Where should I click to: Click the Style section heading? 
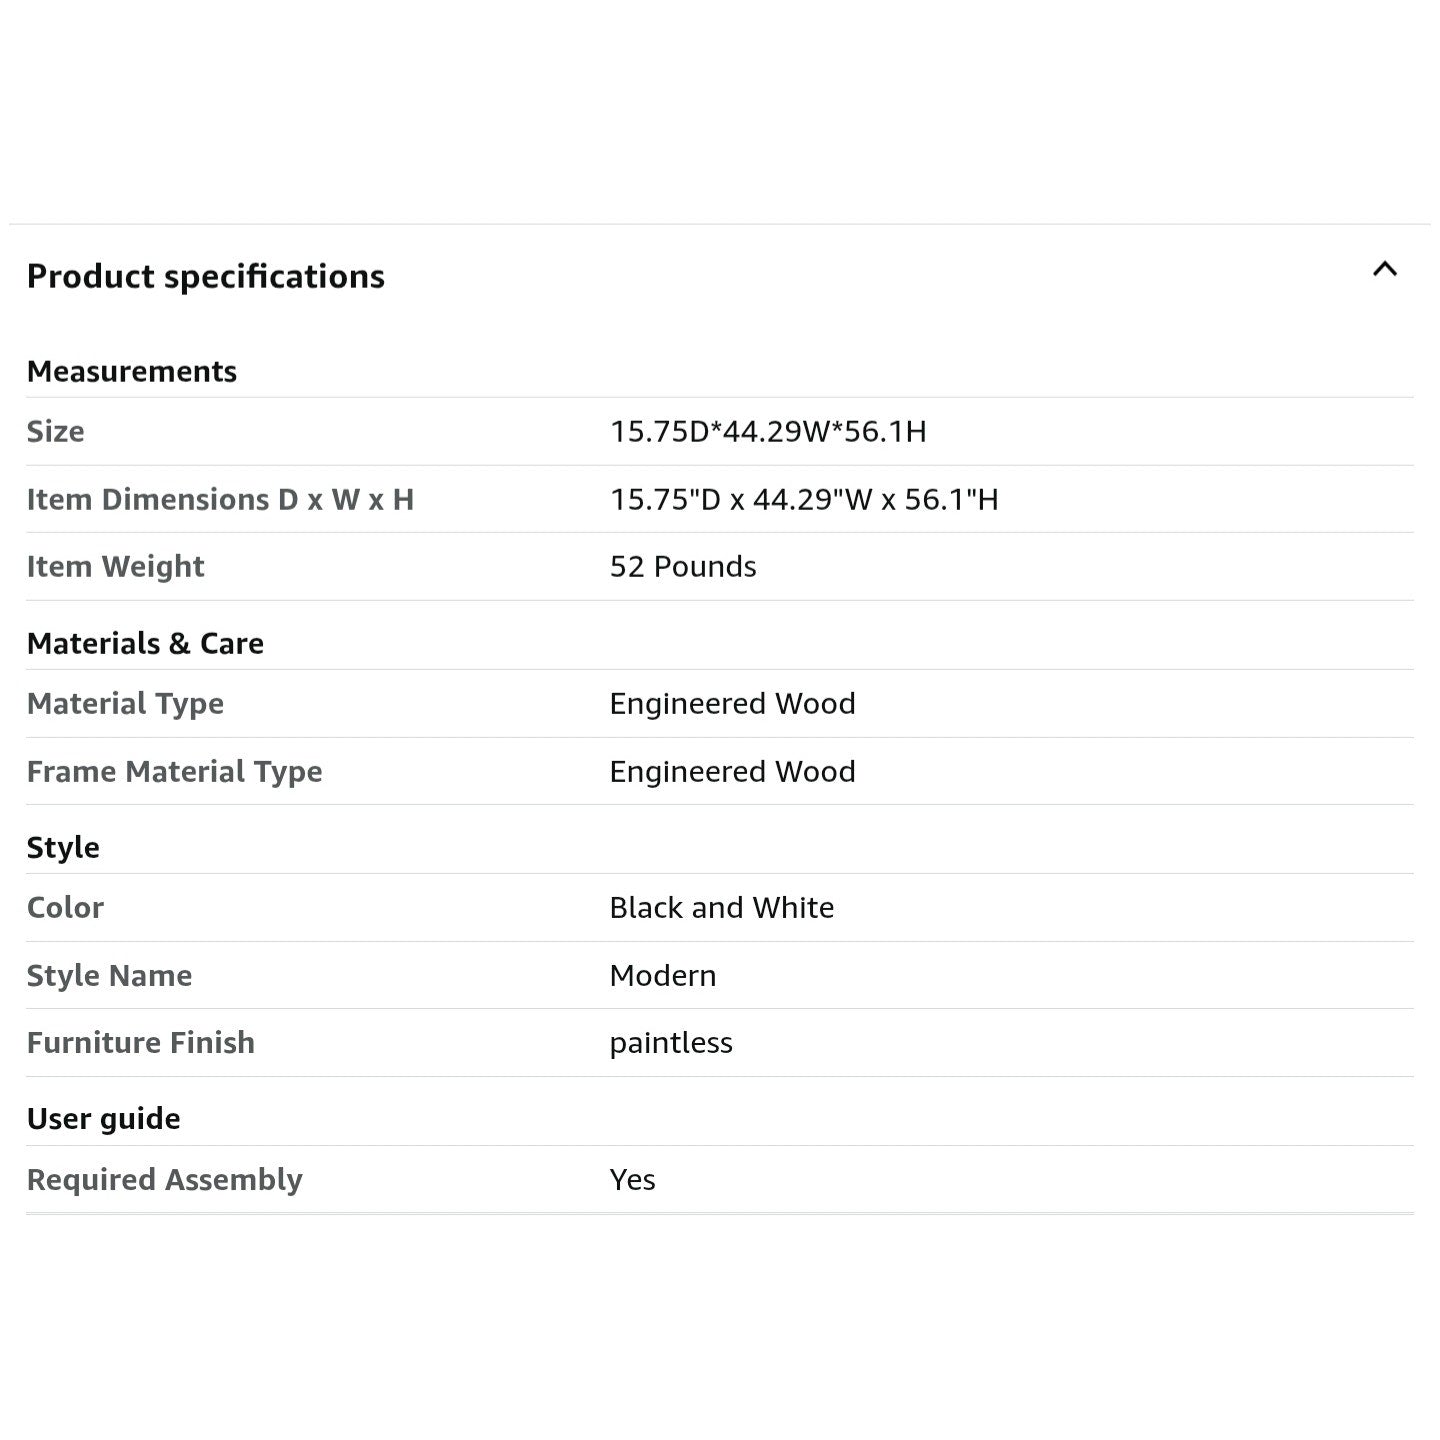coord(63,847)
